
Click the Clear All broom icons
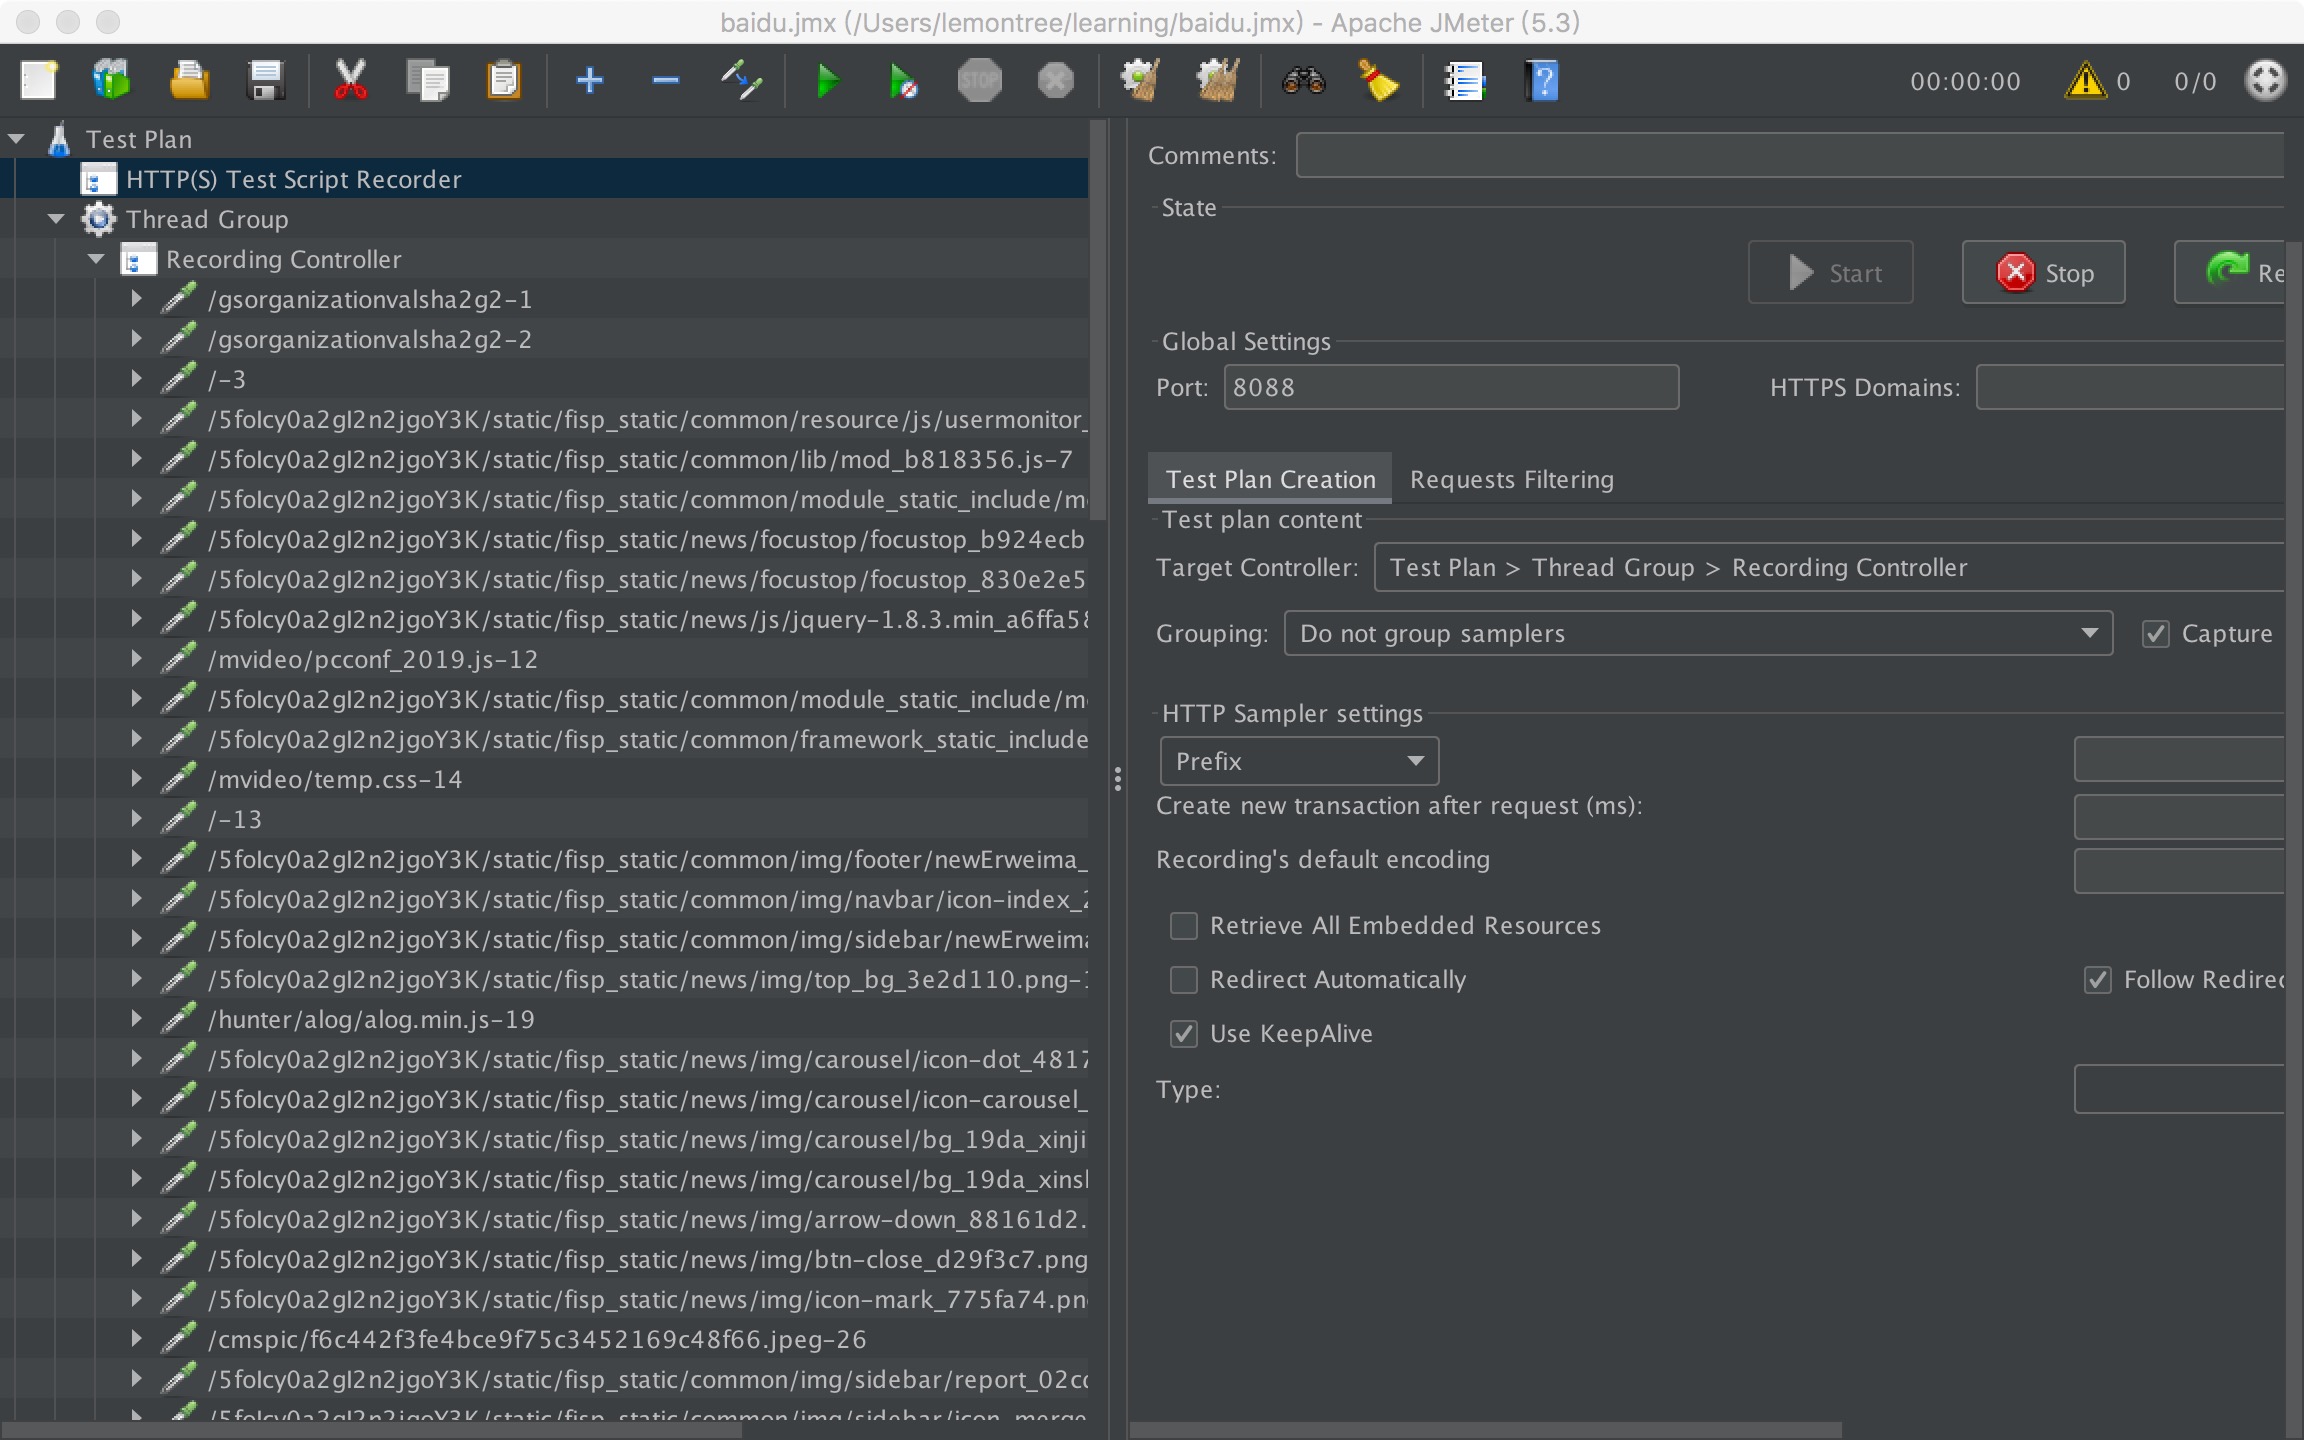point(1217,81)
